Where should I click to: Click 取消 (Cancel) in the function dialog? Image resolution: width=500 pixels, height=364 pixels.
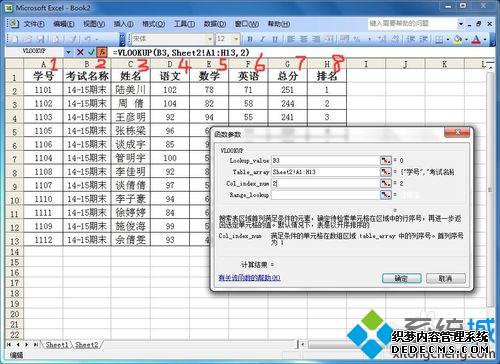pos(446,278)
